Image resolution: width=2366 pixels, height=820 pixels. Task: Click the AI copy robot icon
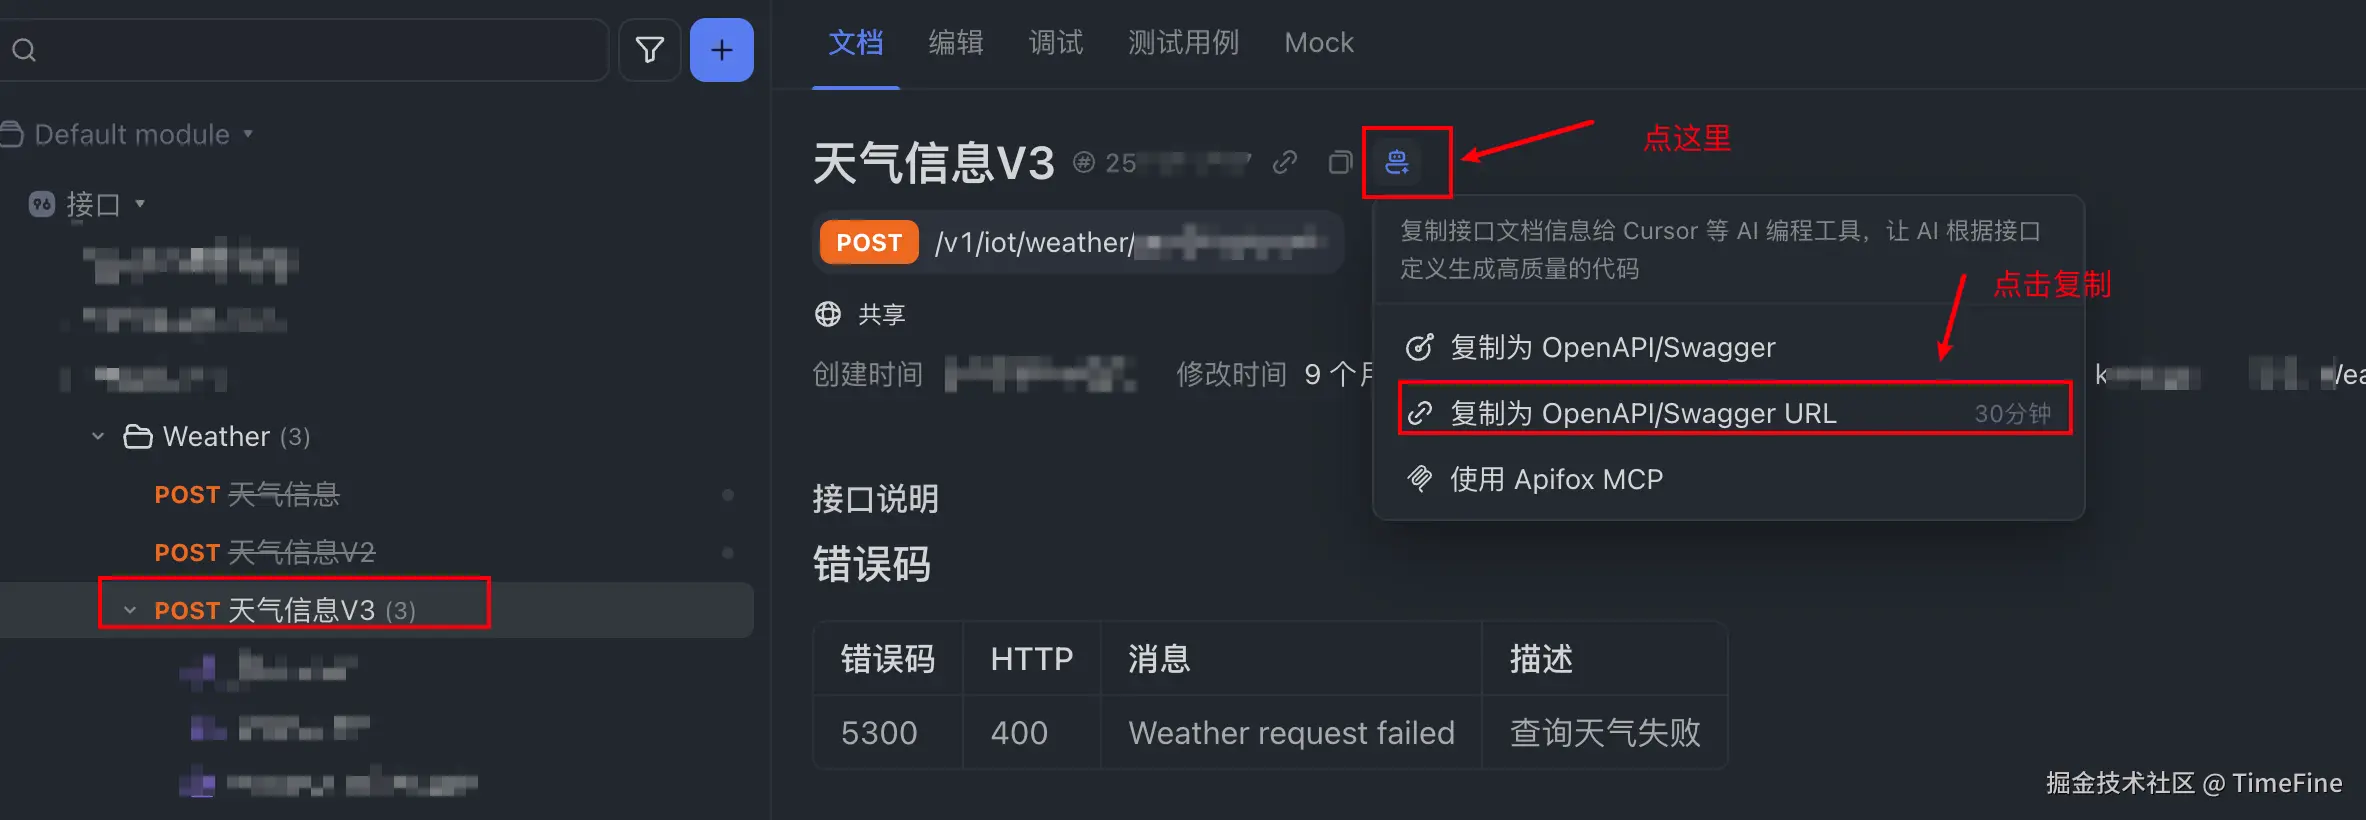tap(1397, 162)
